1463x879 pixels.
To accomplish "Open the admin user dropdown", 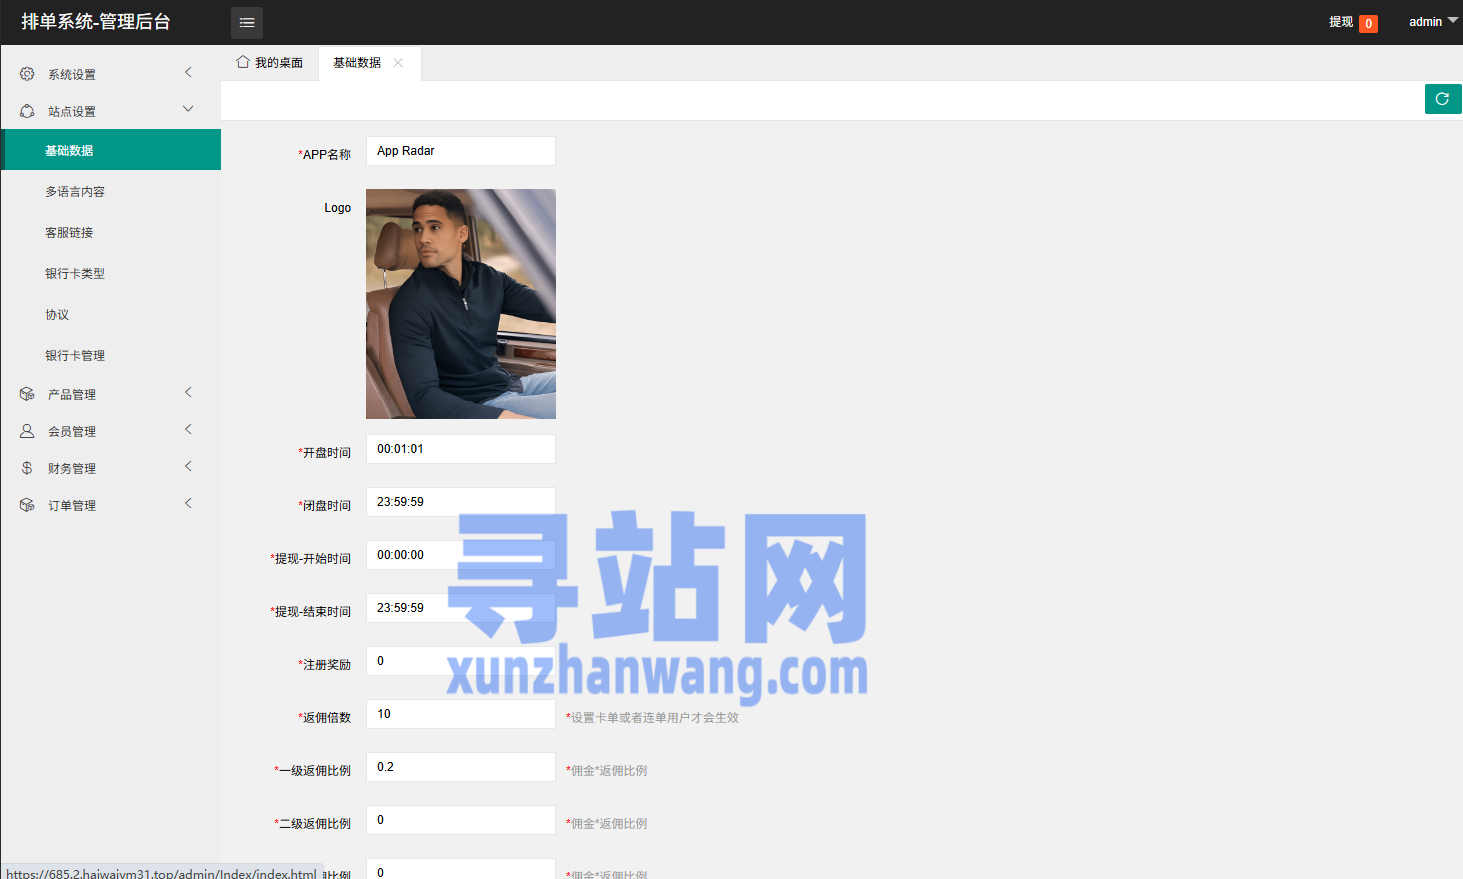I will tap(1432, 21).
